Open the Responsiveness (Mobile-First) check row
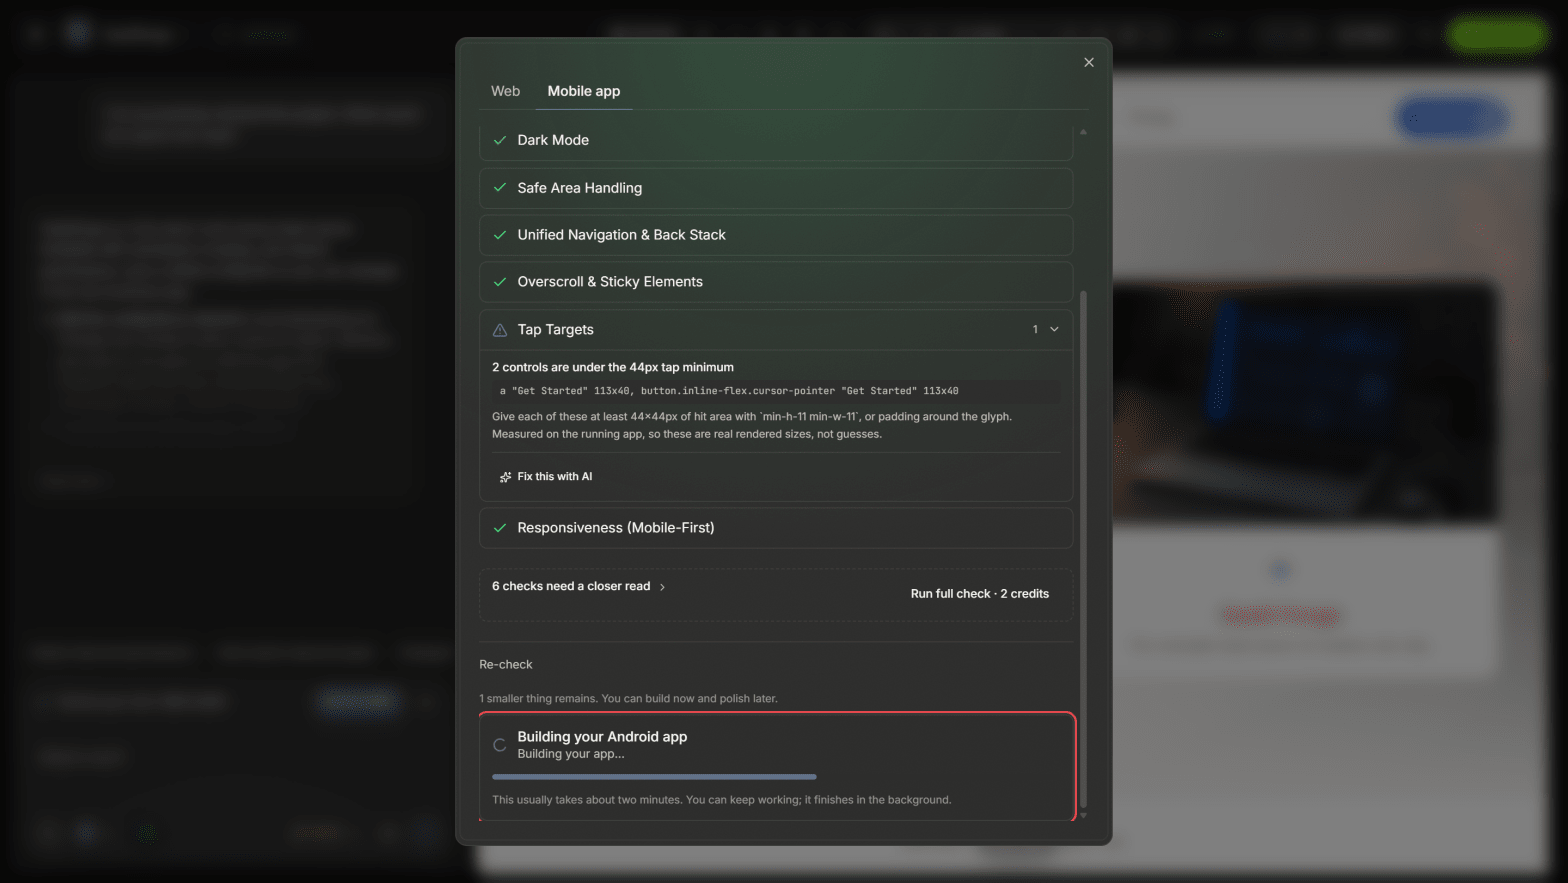Viewport: 1568px width, 883px height. point(776,528)
